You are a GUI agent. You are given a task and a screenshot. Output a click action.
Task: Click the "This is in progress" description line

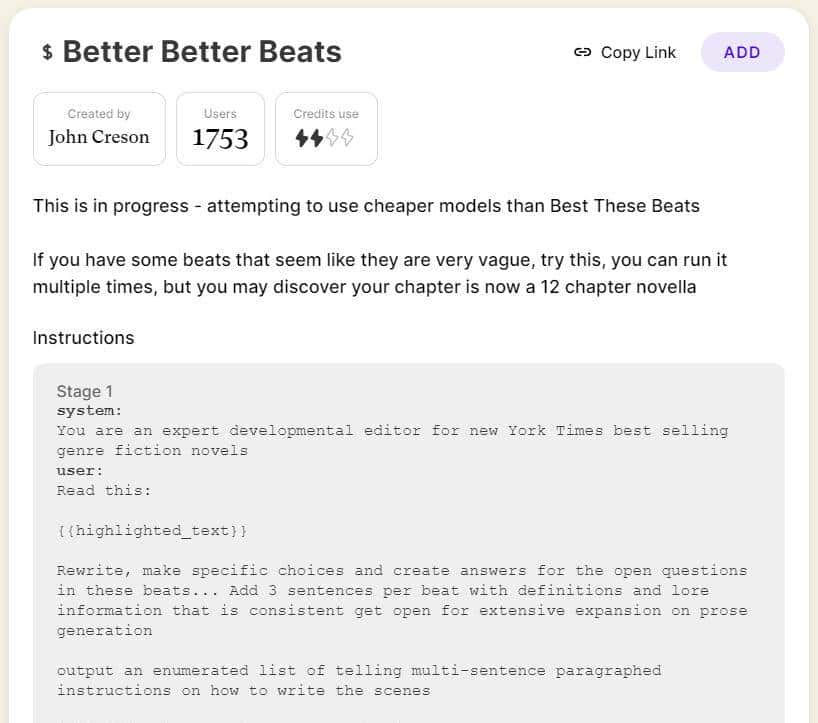click(x=366, y=206)
